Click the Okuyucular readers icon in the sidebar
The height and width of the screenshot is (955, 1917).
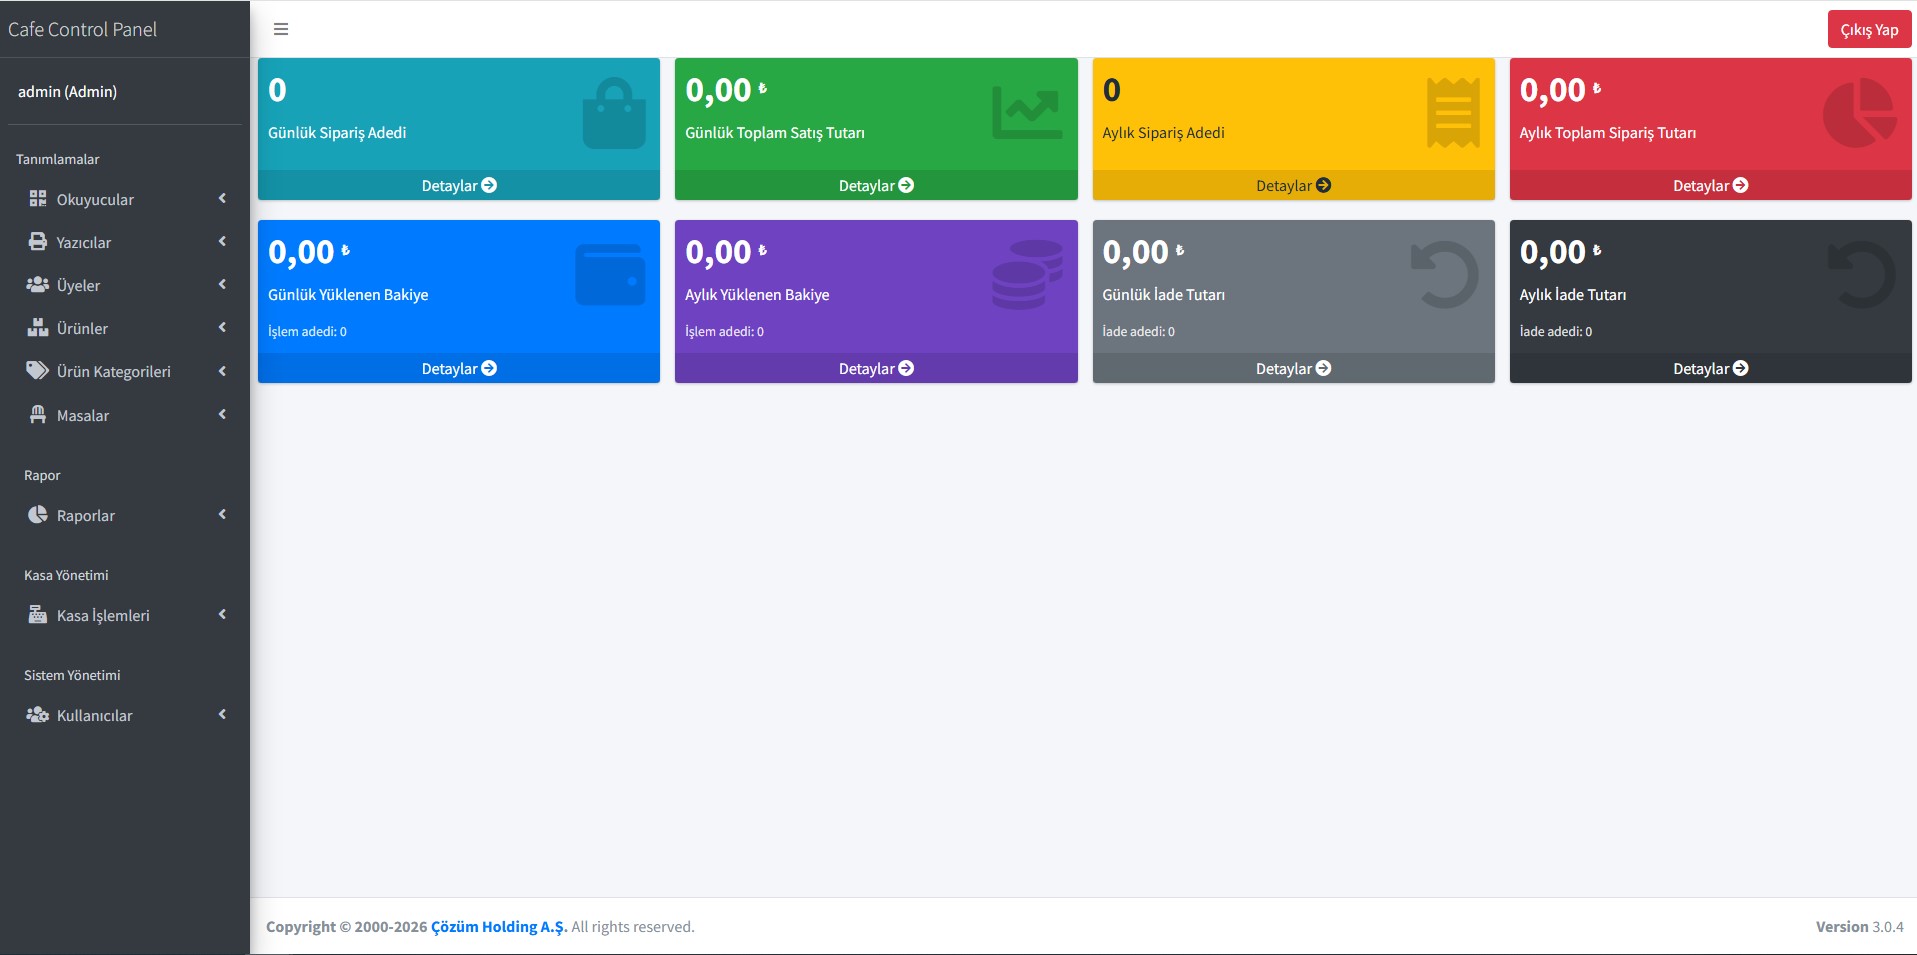tap(38, 198)
